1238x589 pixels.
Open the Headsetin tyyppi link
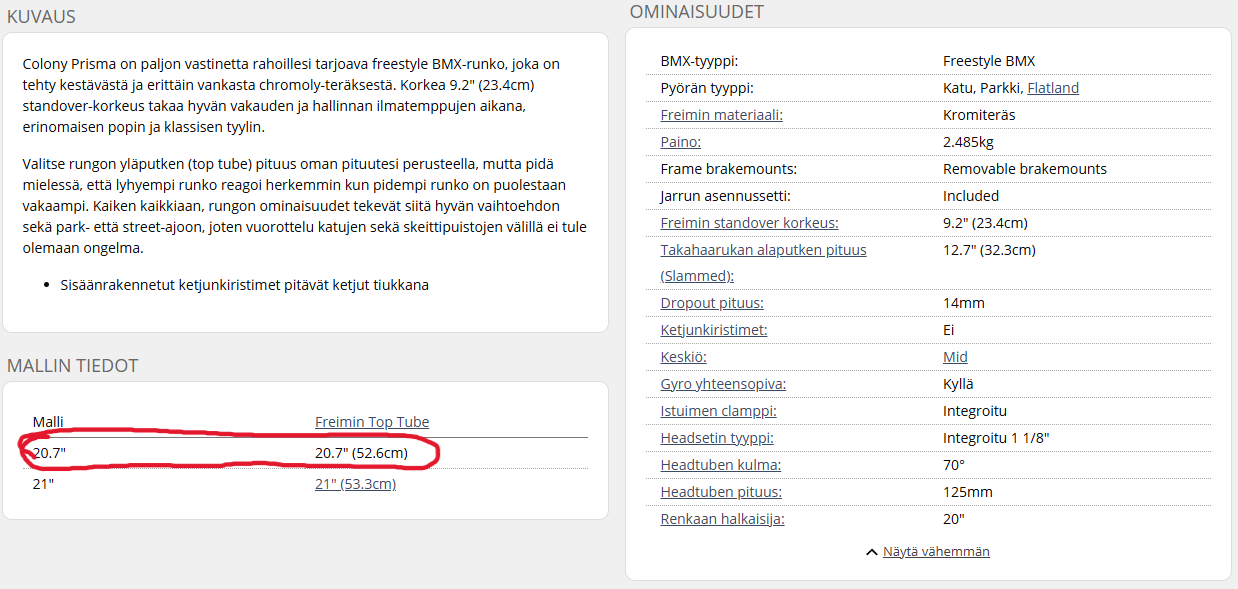[717, 438]
